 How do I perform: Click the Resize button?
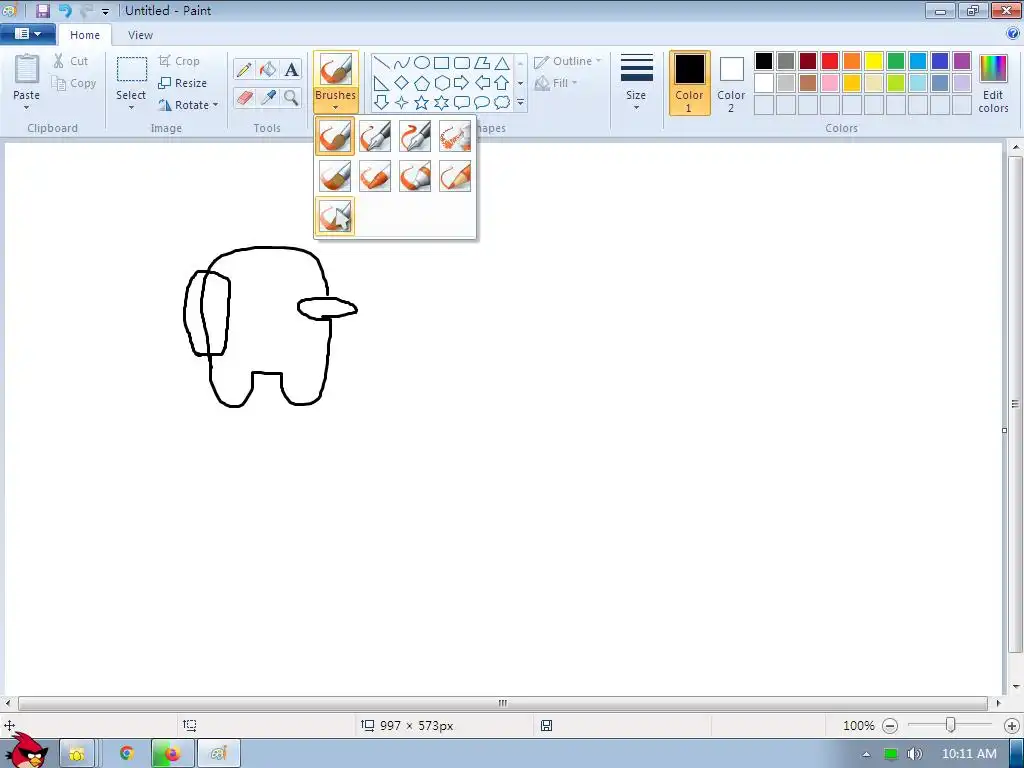coord(183,83)
